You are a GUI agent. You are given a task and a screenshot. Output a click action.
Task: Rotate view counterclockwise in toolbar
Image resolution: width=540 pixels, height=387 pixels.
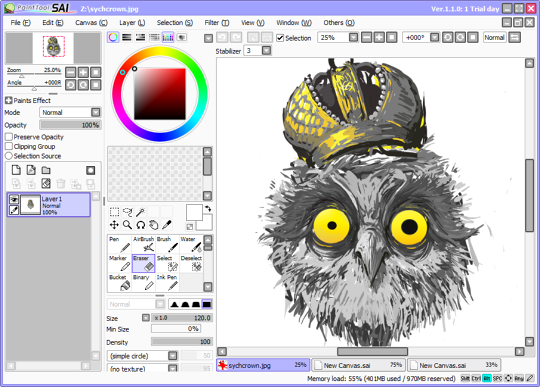pyautogui.click(x=447, y=37)
